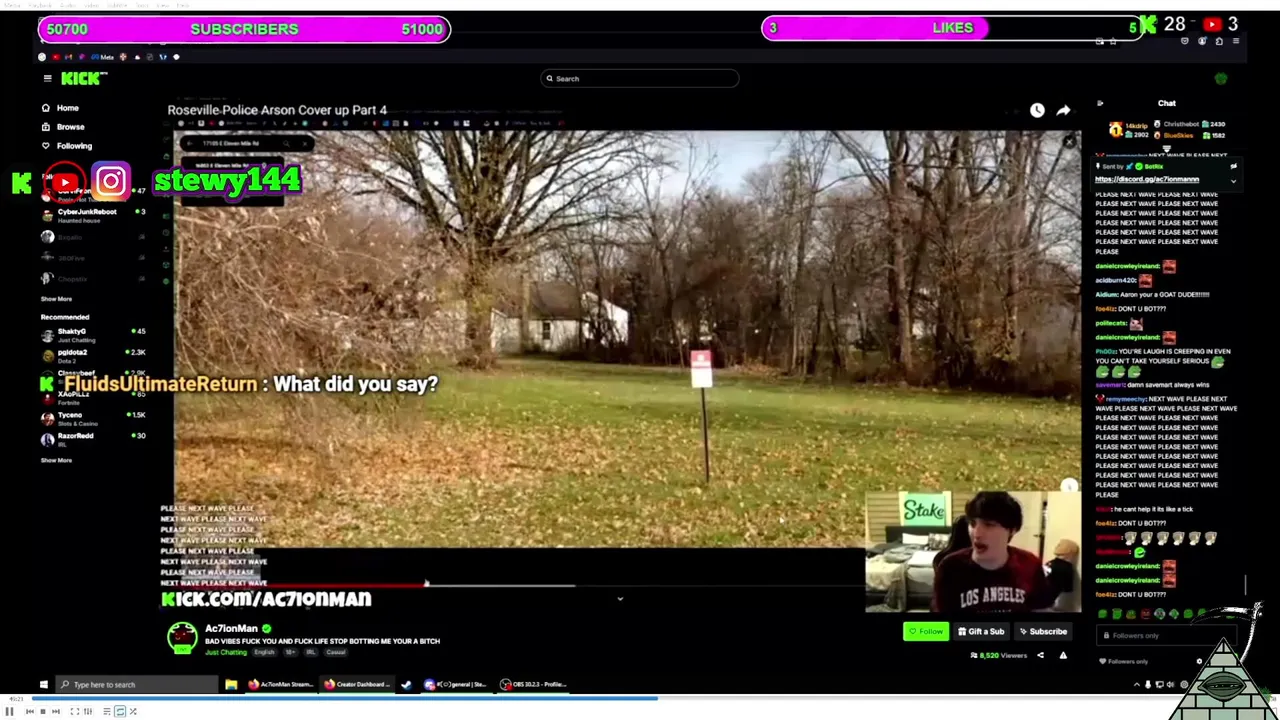Open Ac7ionMan channel avatar
This screenshot has width=1280, height=720.
pos(182,638)
